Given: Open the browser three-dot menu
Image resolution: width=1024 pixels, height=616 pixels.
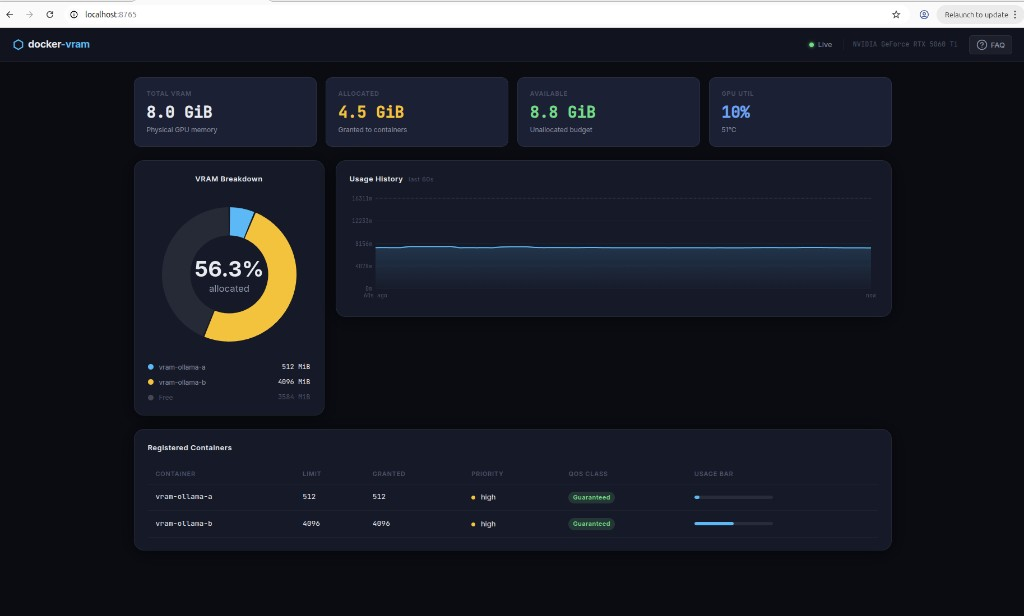Looking at the screenshot, I should click(x=1015, y=14).
